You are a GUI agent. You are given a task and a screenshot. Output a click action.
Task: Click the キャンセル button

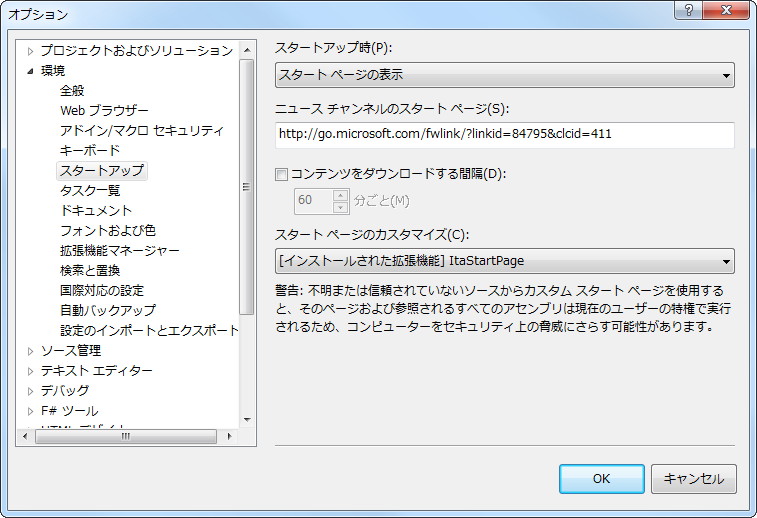click(694, 479)
